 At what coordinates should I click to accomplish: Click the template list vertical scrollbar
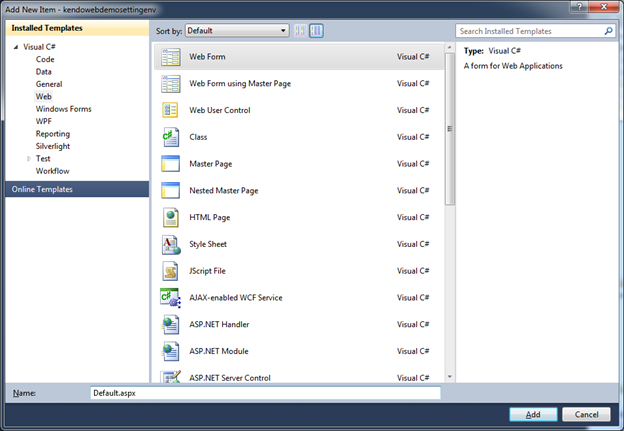[449, 250]
